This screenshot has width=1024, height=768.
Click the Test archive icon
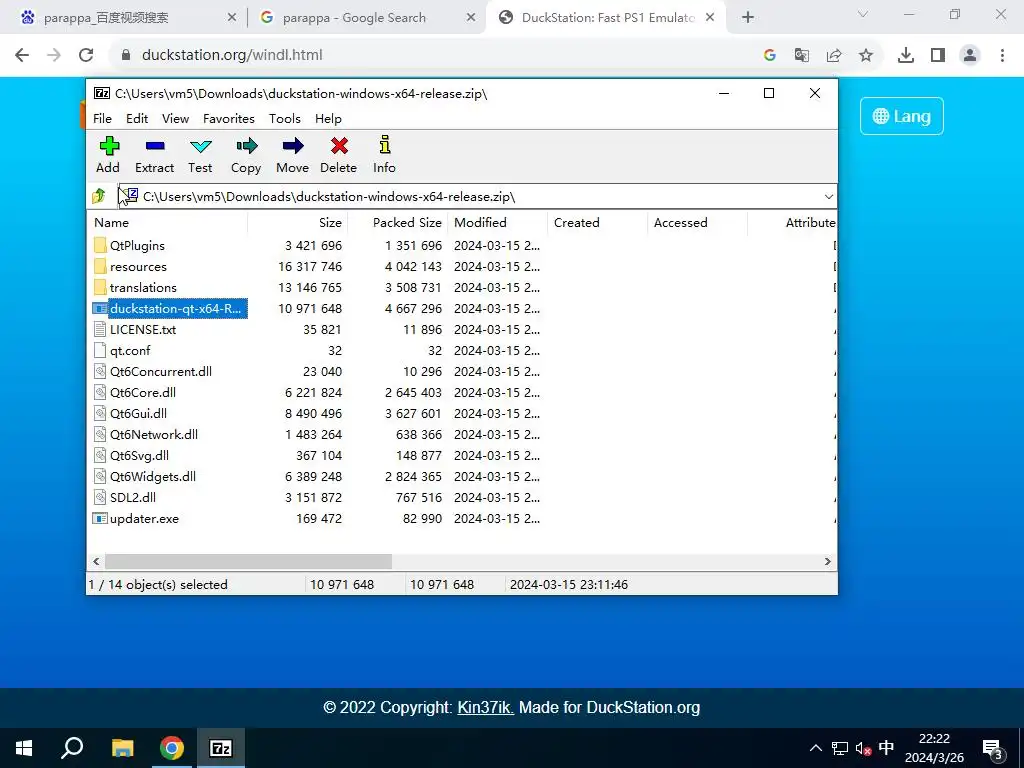click(200, 146)
